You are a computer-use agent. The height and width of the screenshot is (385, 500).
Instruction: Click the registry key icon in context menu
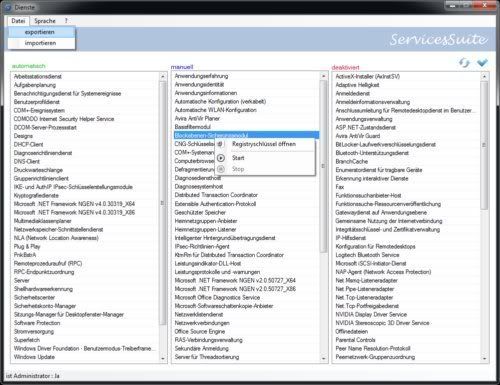coord(220,144)
